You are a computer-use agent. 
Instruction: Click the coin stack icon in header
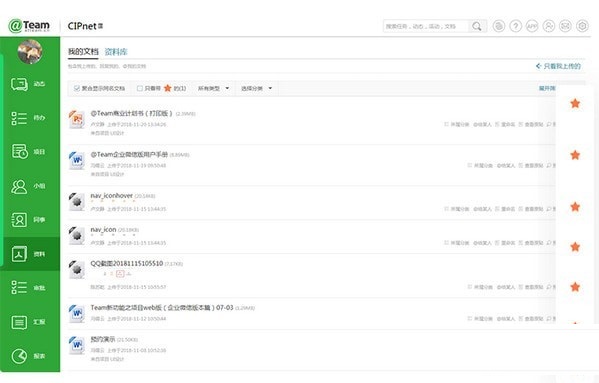click(499, 26)
